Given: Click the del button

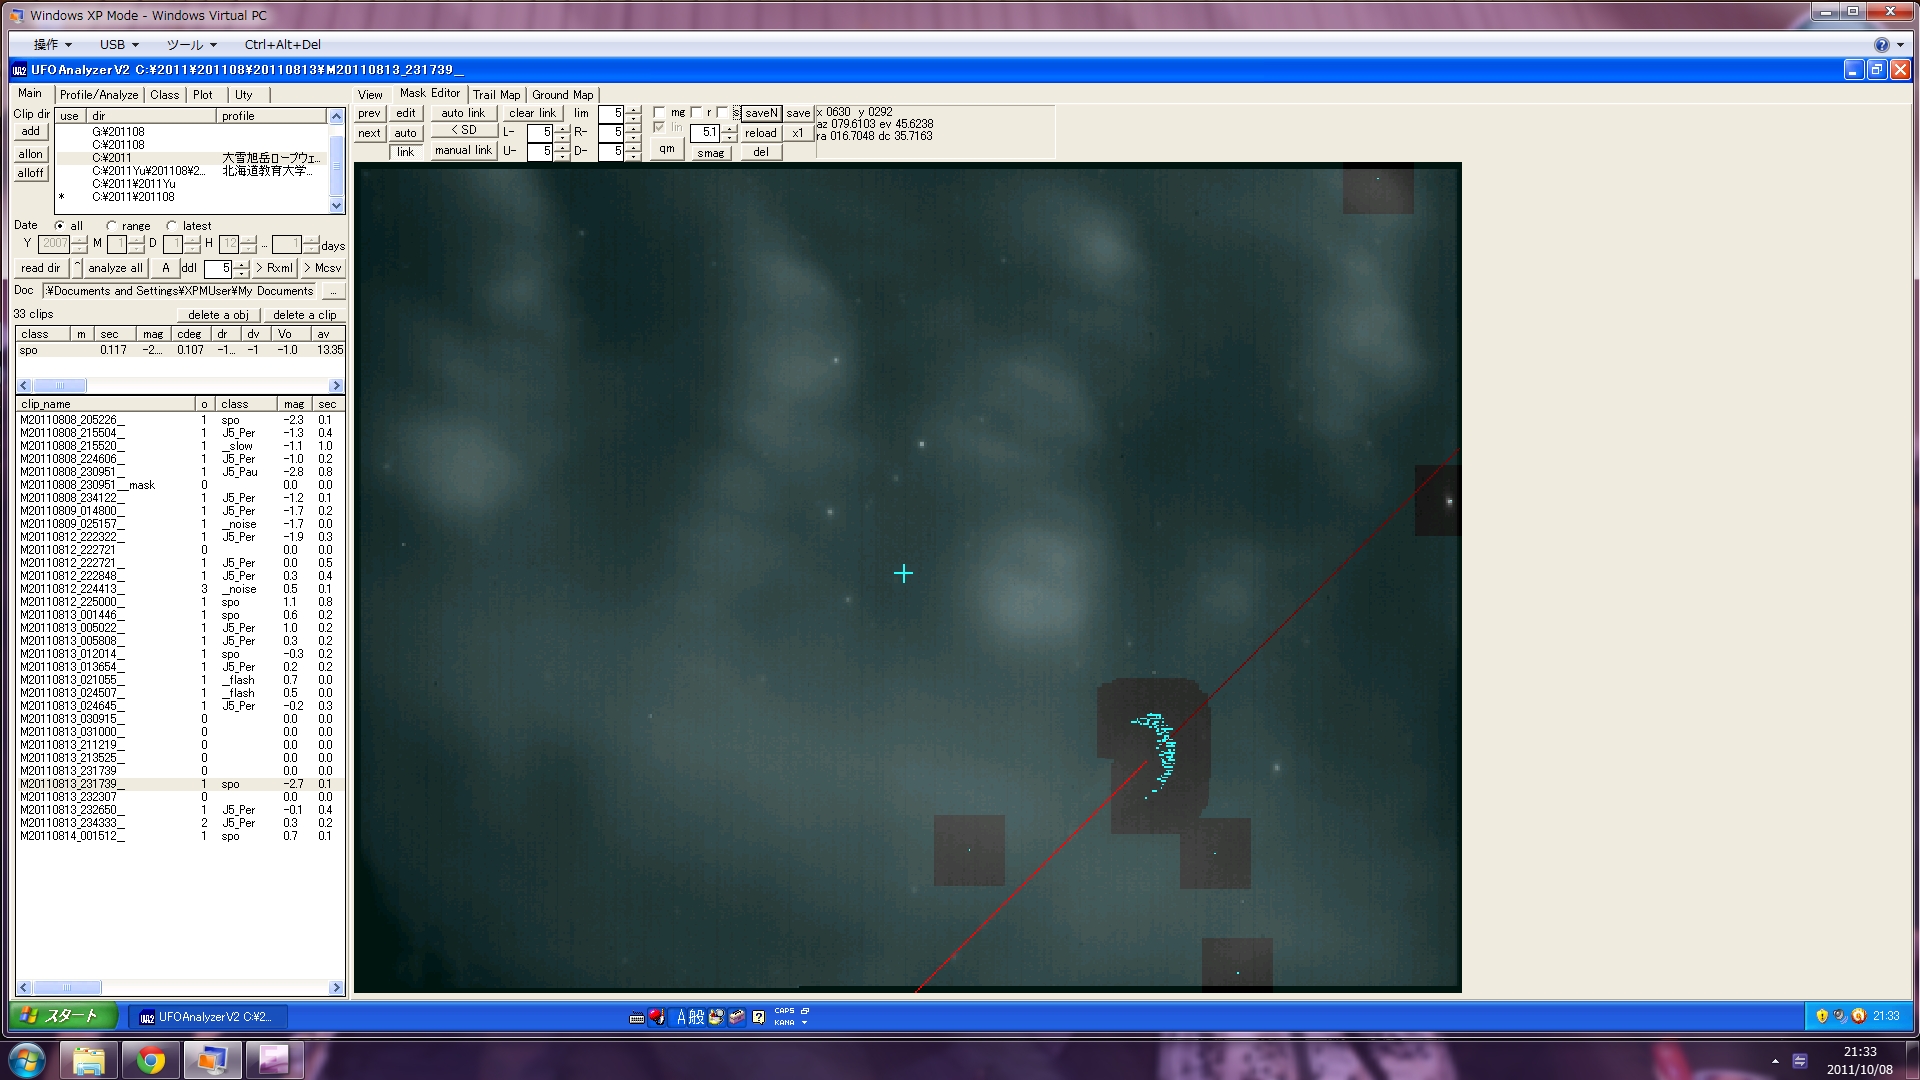Looking at the screenshot, I should [x=761, y=152].
